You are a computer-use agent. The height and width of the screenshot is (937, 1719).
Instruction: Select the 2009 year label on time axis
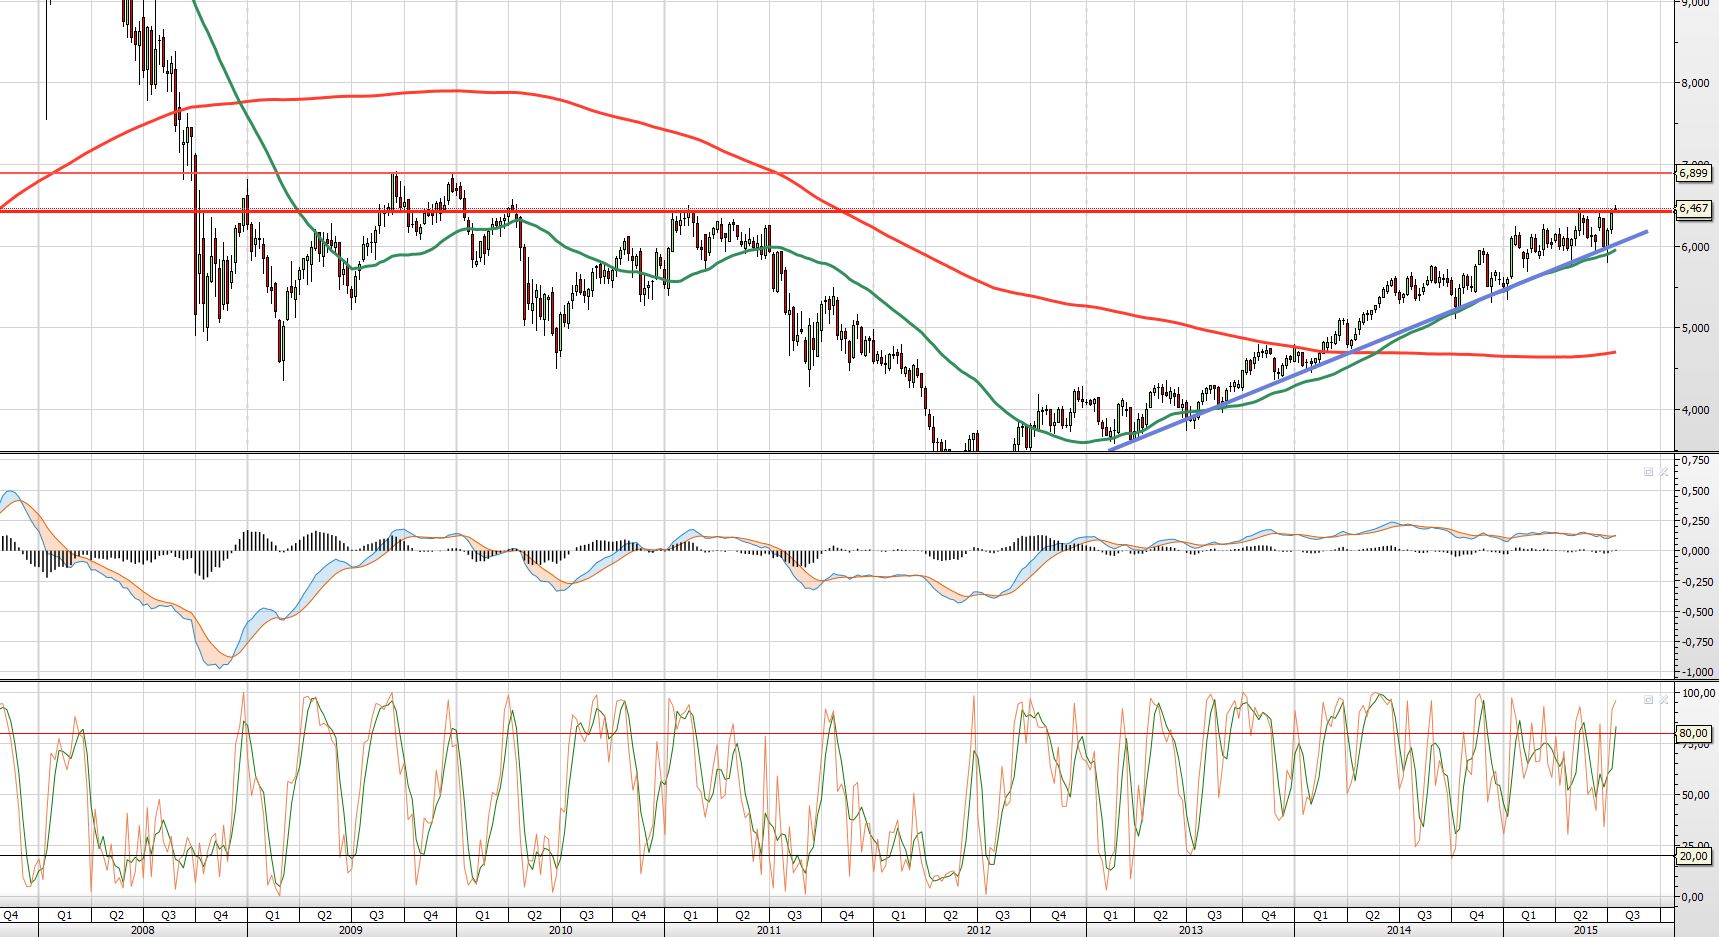click(351, 930)
